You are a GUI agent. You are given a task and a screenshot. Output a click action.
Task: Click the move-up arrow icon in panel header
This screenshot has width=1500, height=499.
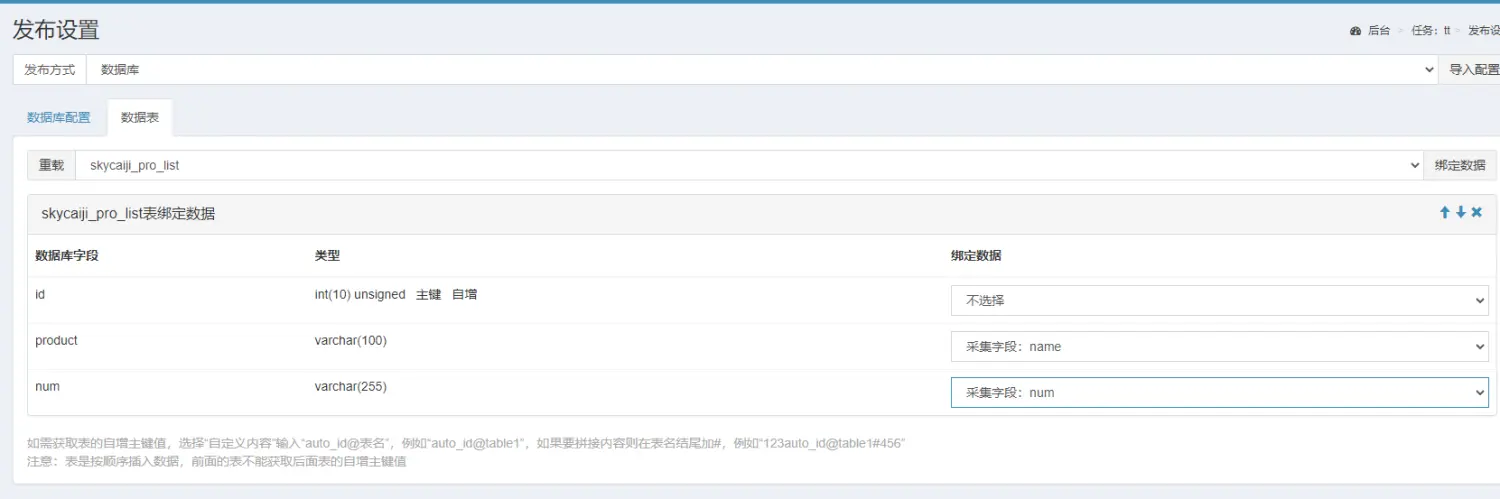click(x=1444, y=213)
